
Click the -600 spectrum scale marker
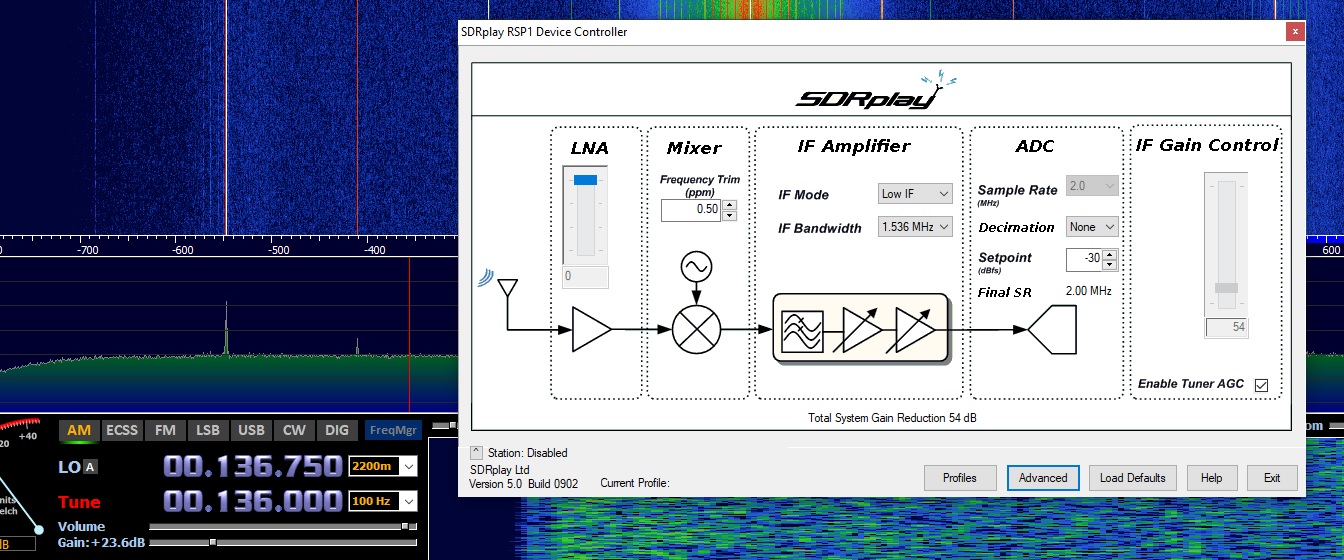click(182, 250)
